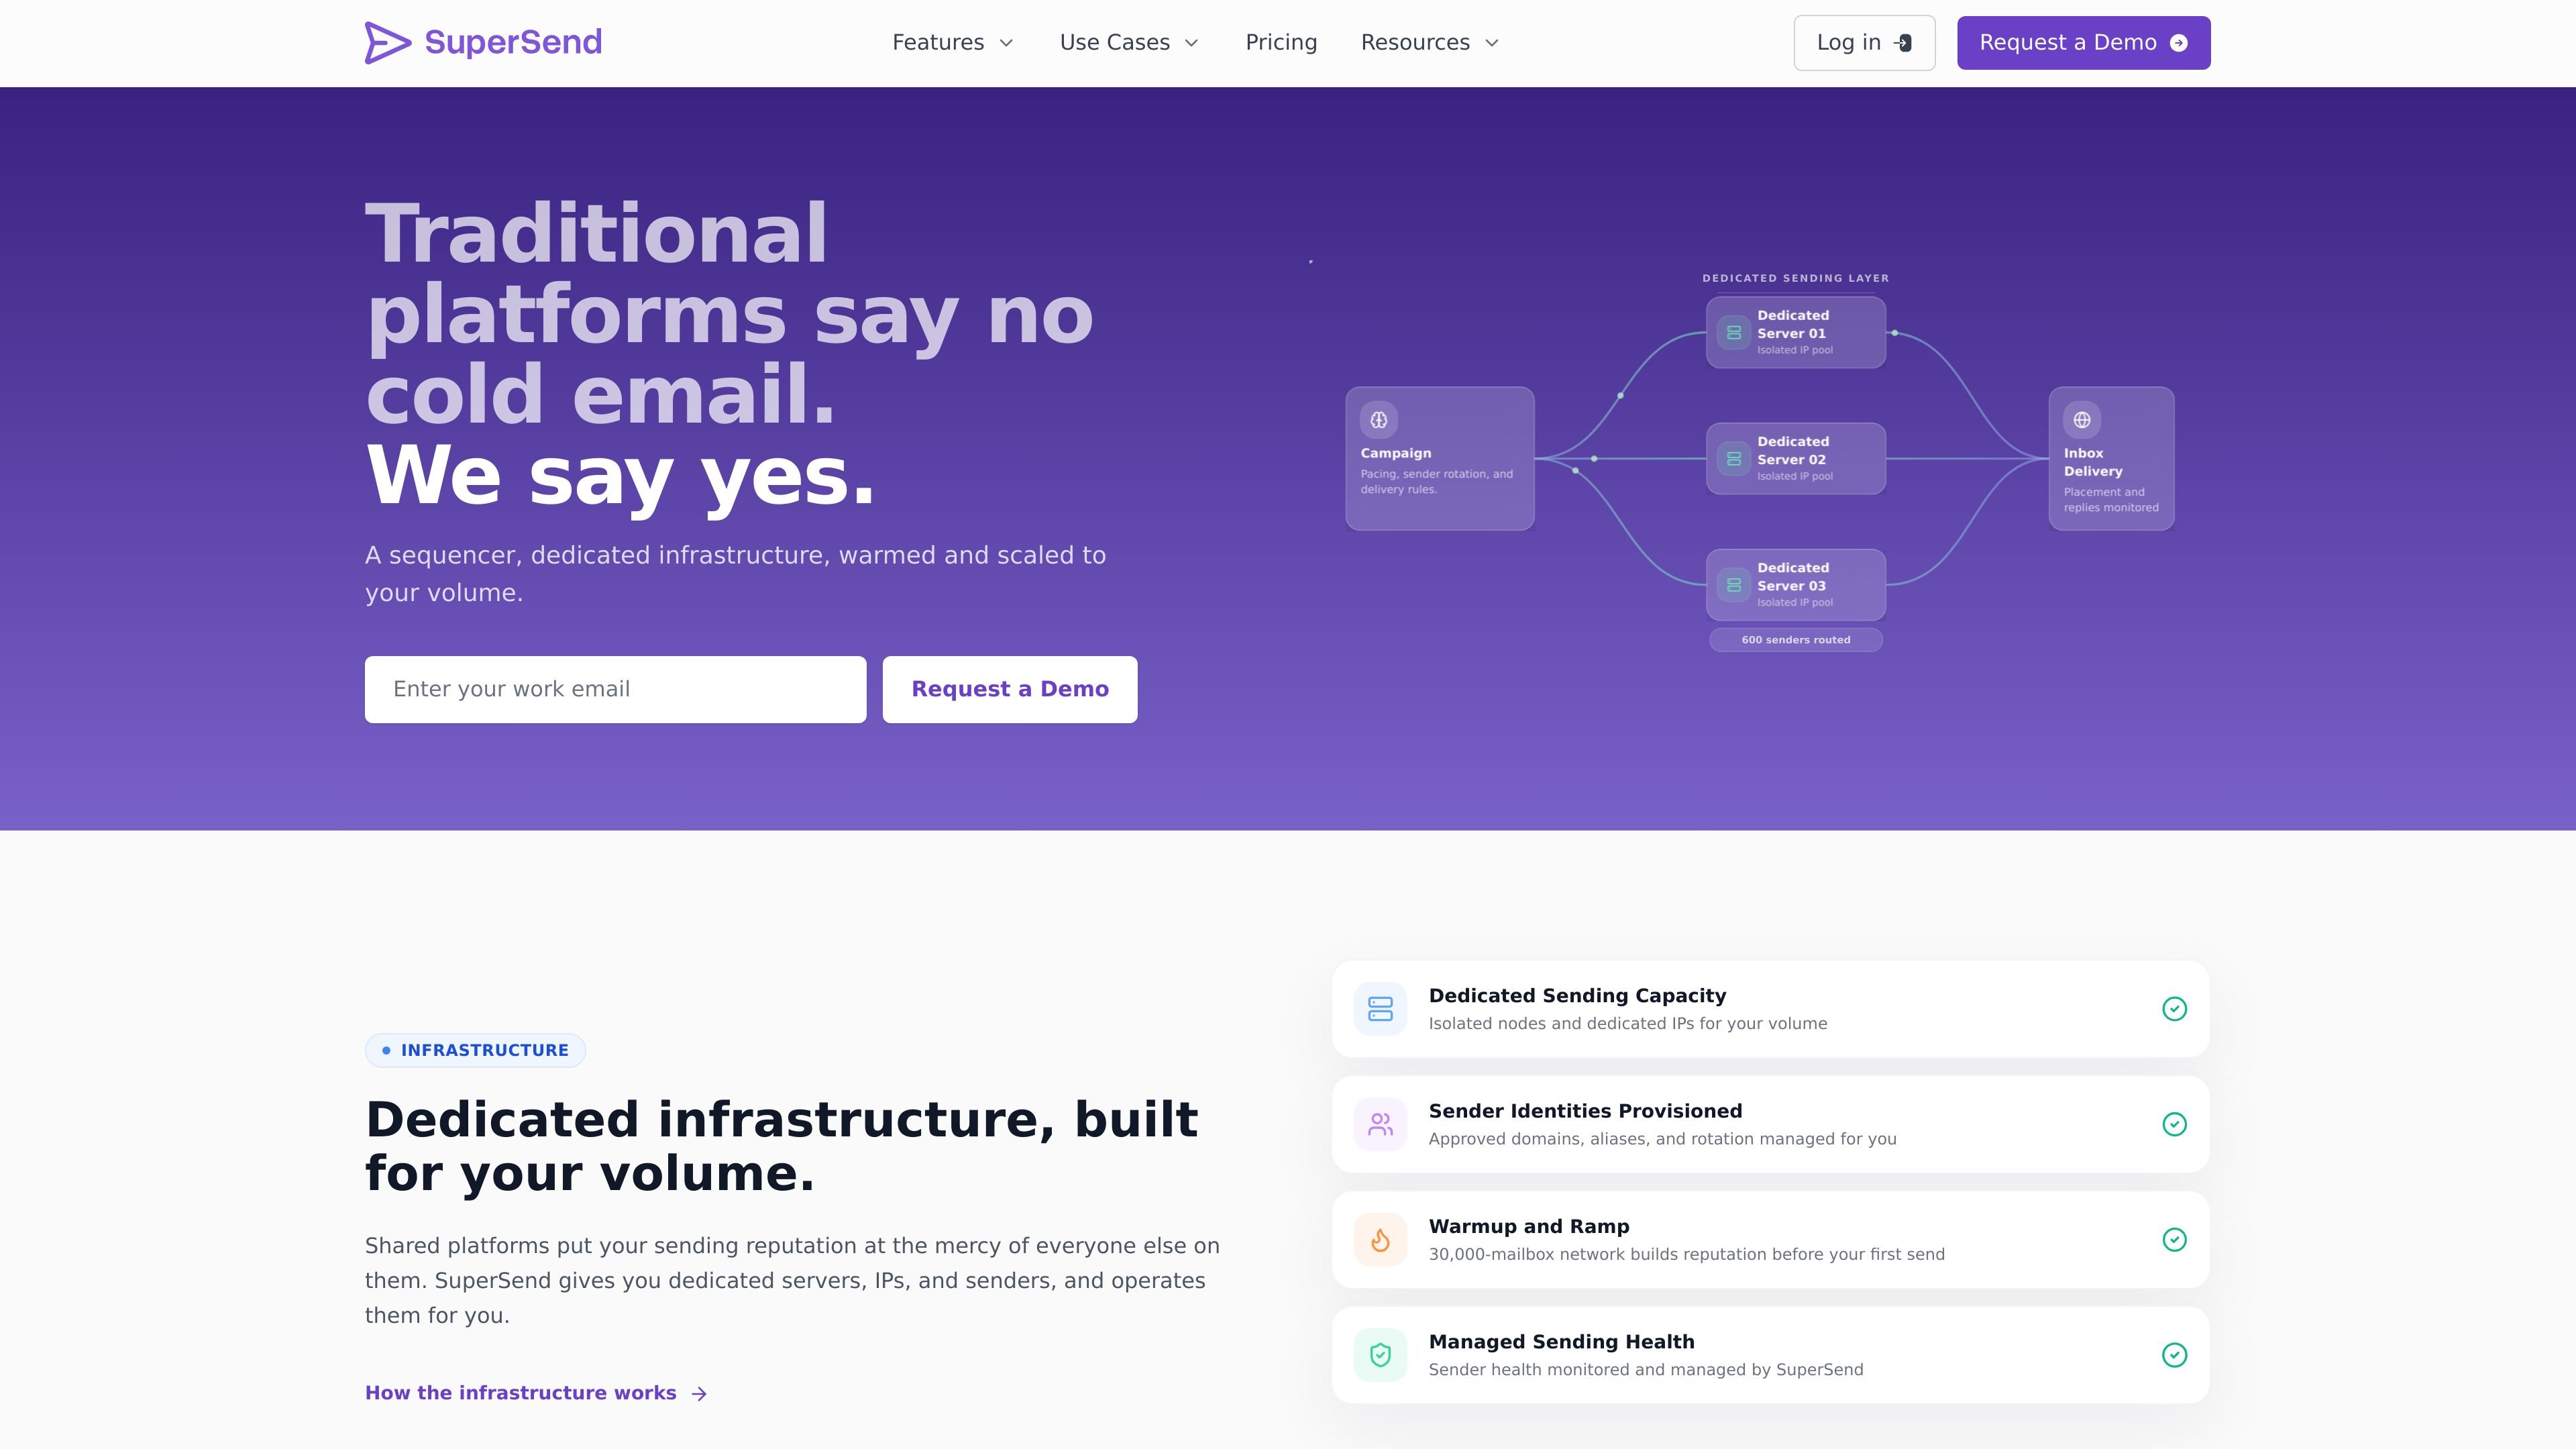Click the 600 senders routed badge
The width and height of the screenshot is (2576, 1449).
[x=1796, y=640]
